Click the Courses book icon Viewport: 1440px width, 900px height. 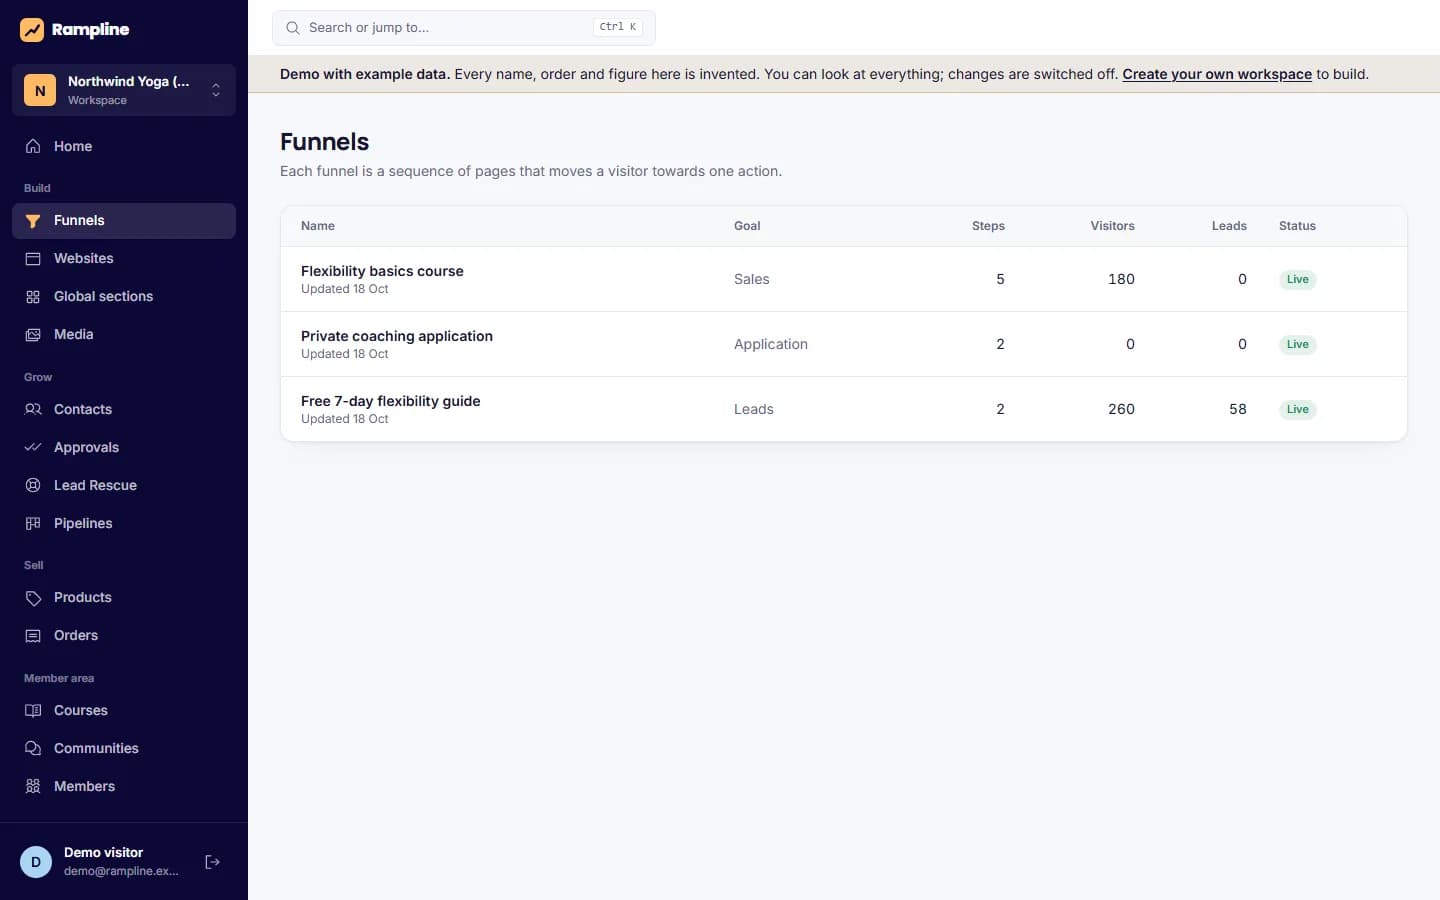[x=33, y=711]
